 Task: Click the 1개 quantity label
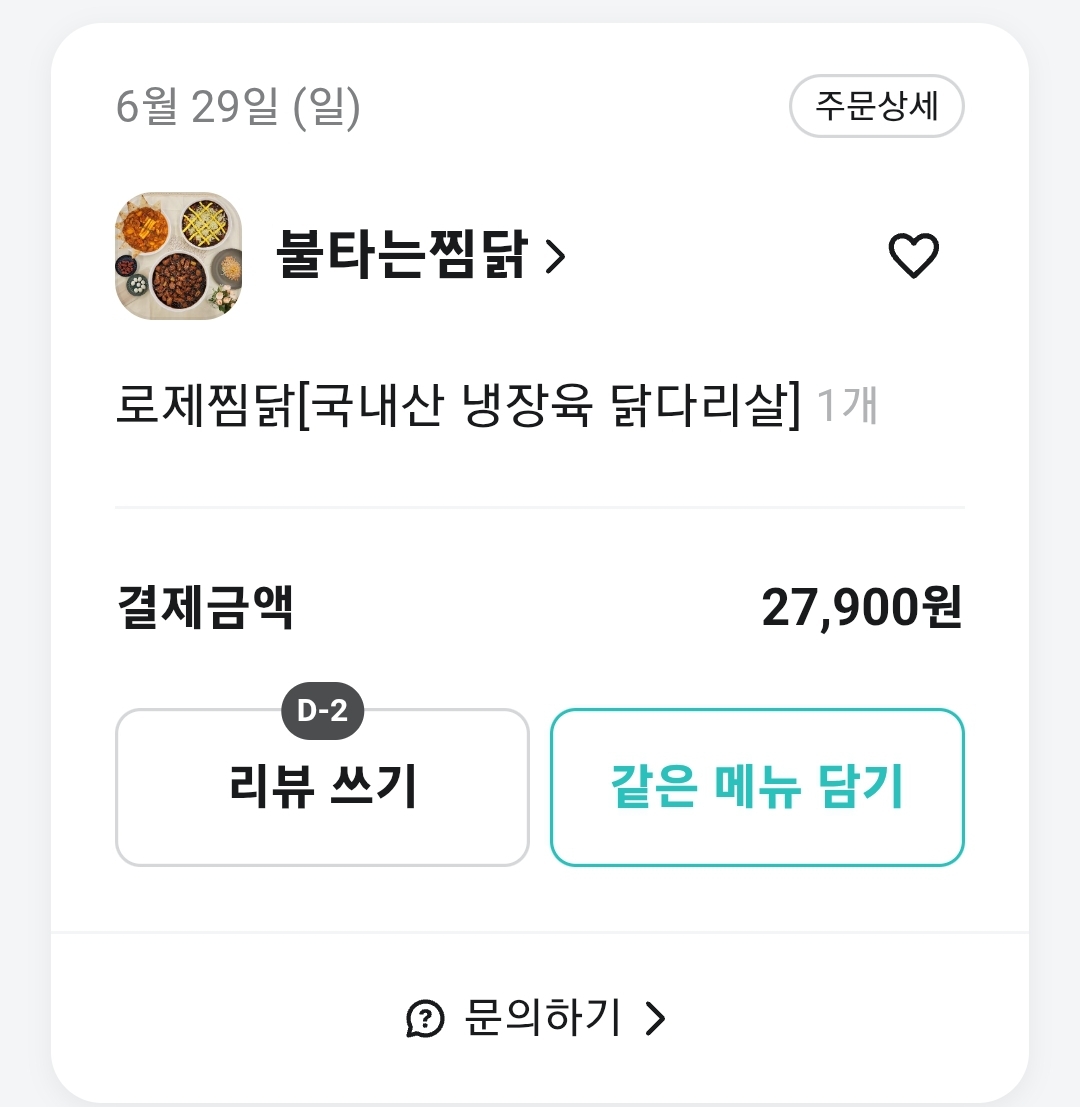tap(847, 409)
